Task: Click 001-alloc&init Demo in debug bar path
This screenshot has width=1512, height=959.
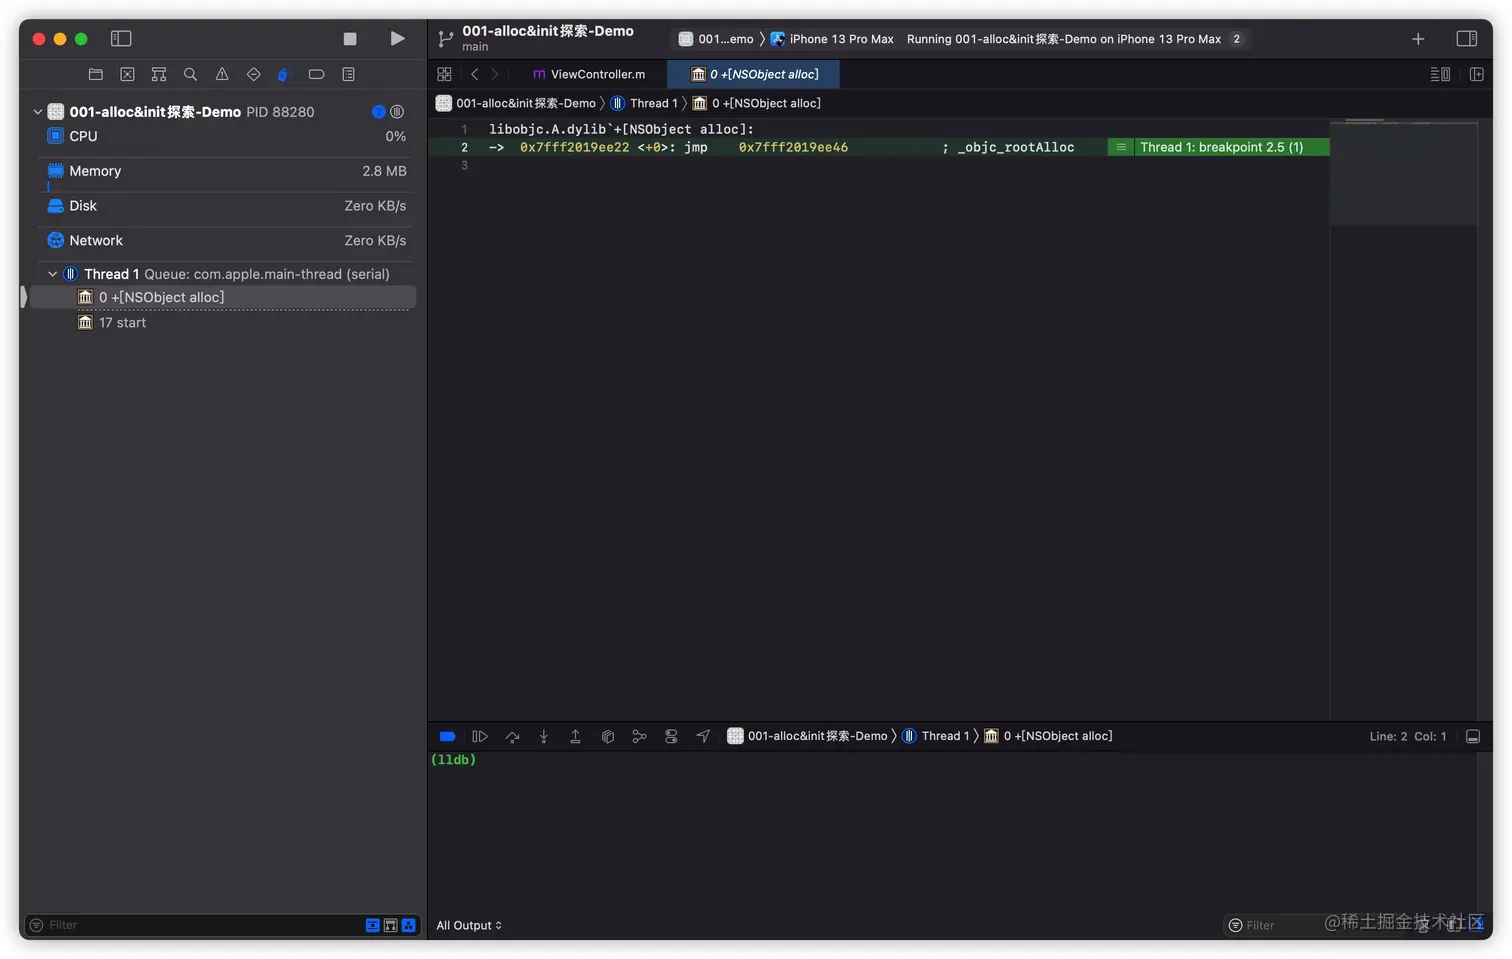Action: tap(807, 736)
